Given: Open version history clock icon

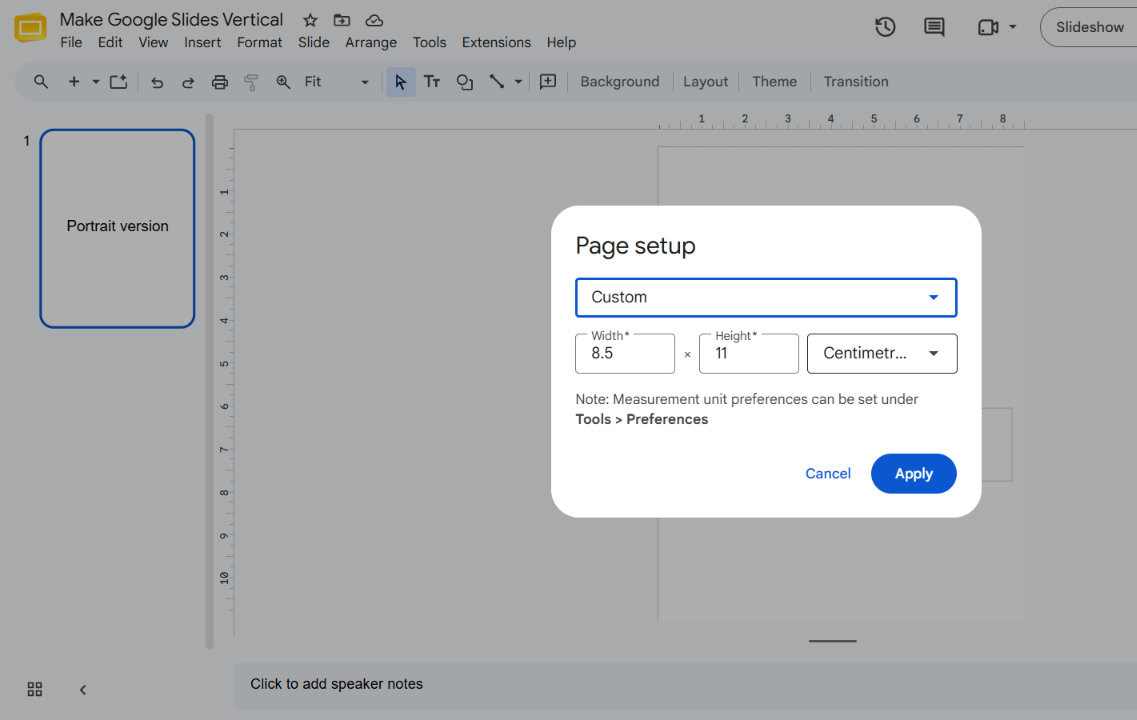Looking at the screenshot, I should click(885, 28).
